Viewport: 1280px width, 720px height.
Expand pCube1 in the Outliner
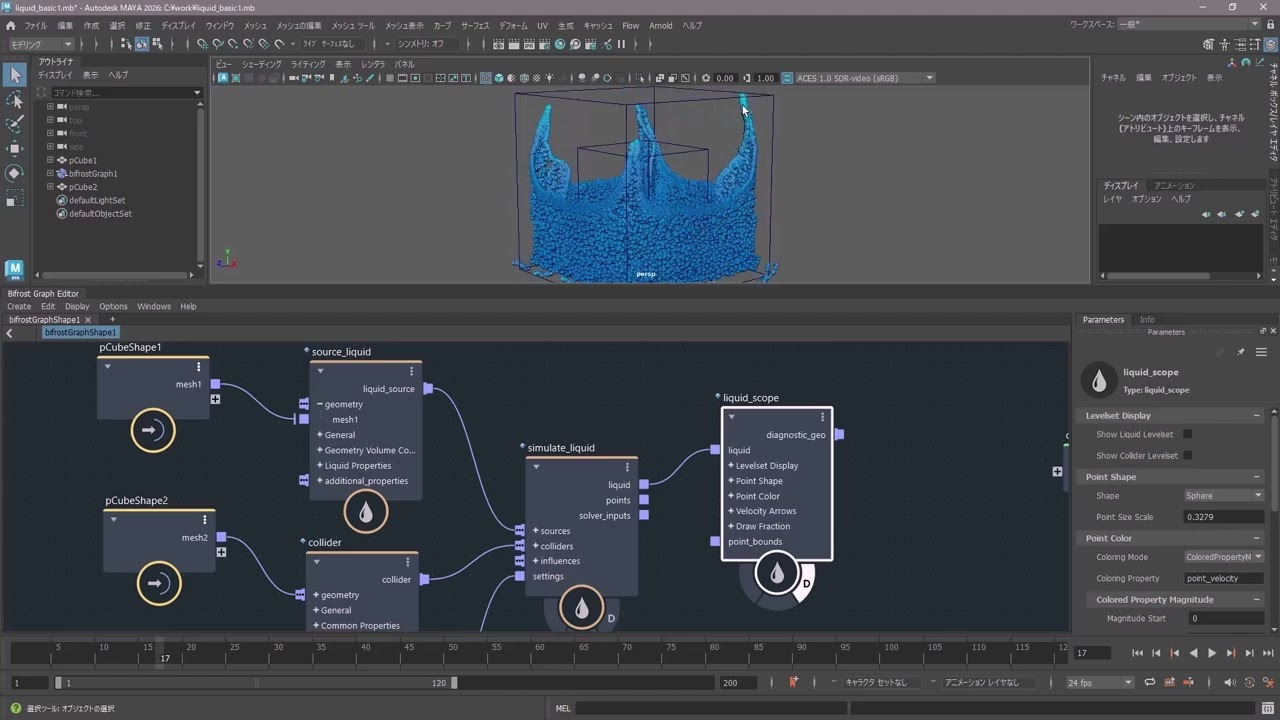(x=50, y=160)
